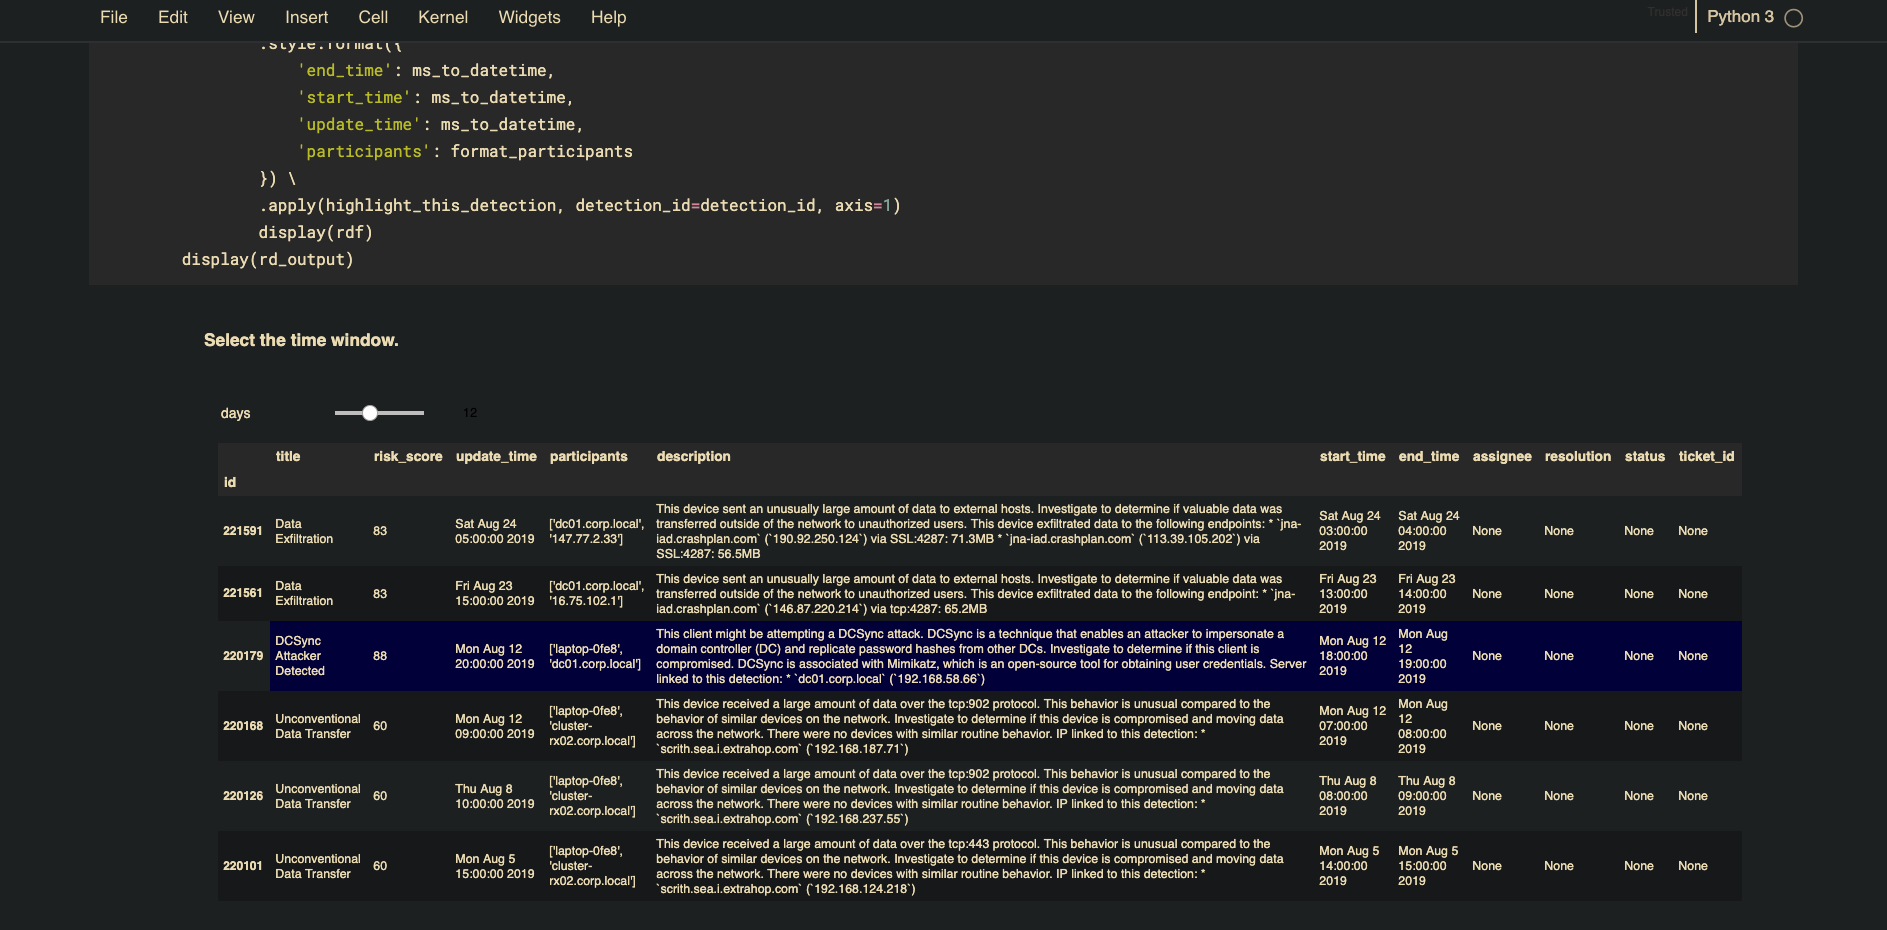This screenshot has width=1887, height=930.
Task: Click the Trusted notebook indicator
Action: (x=1667, y=12)
